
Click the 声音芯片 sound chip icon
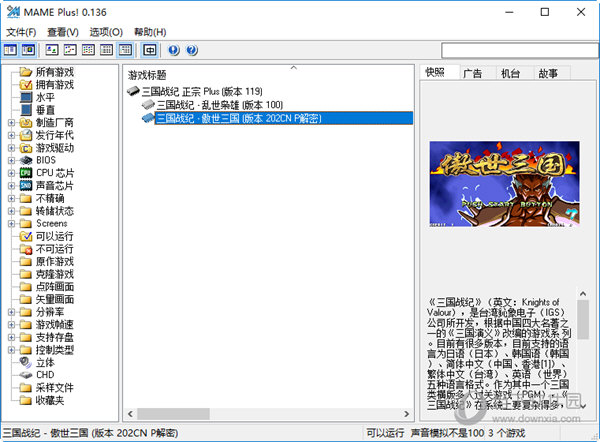click(26, 186)
